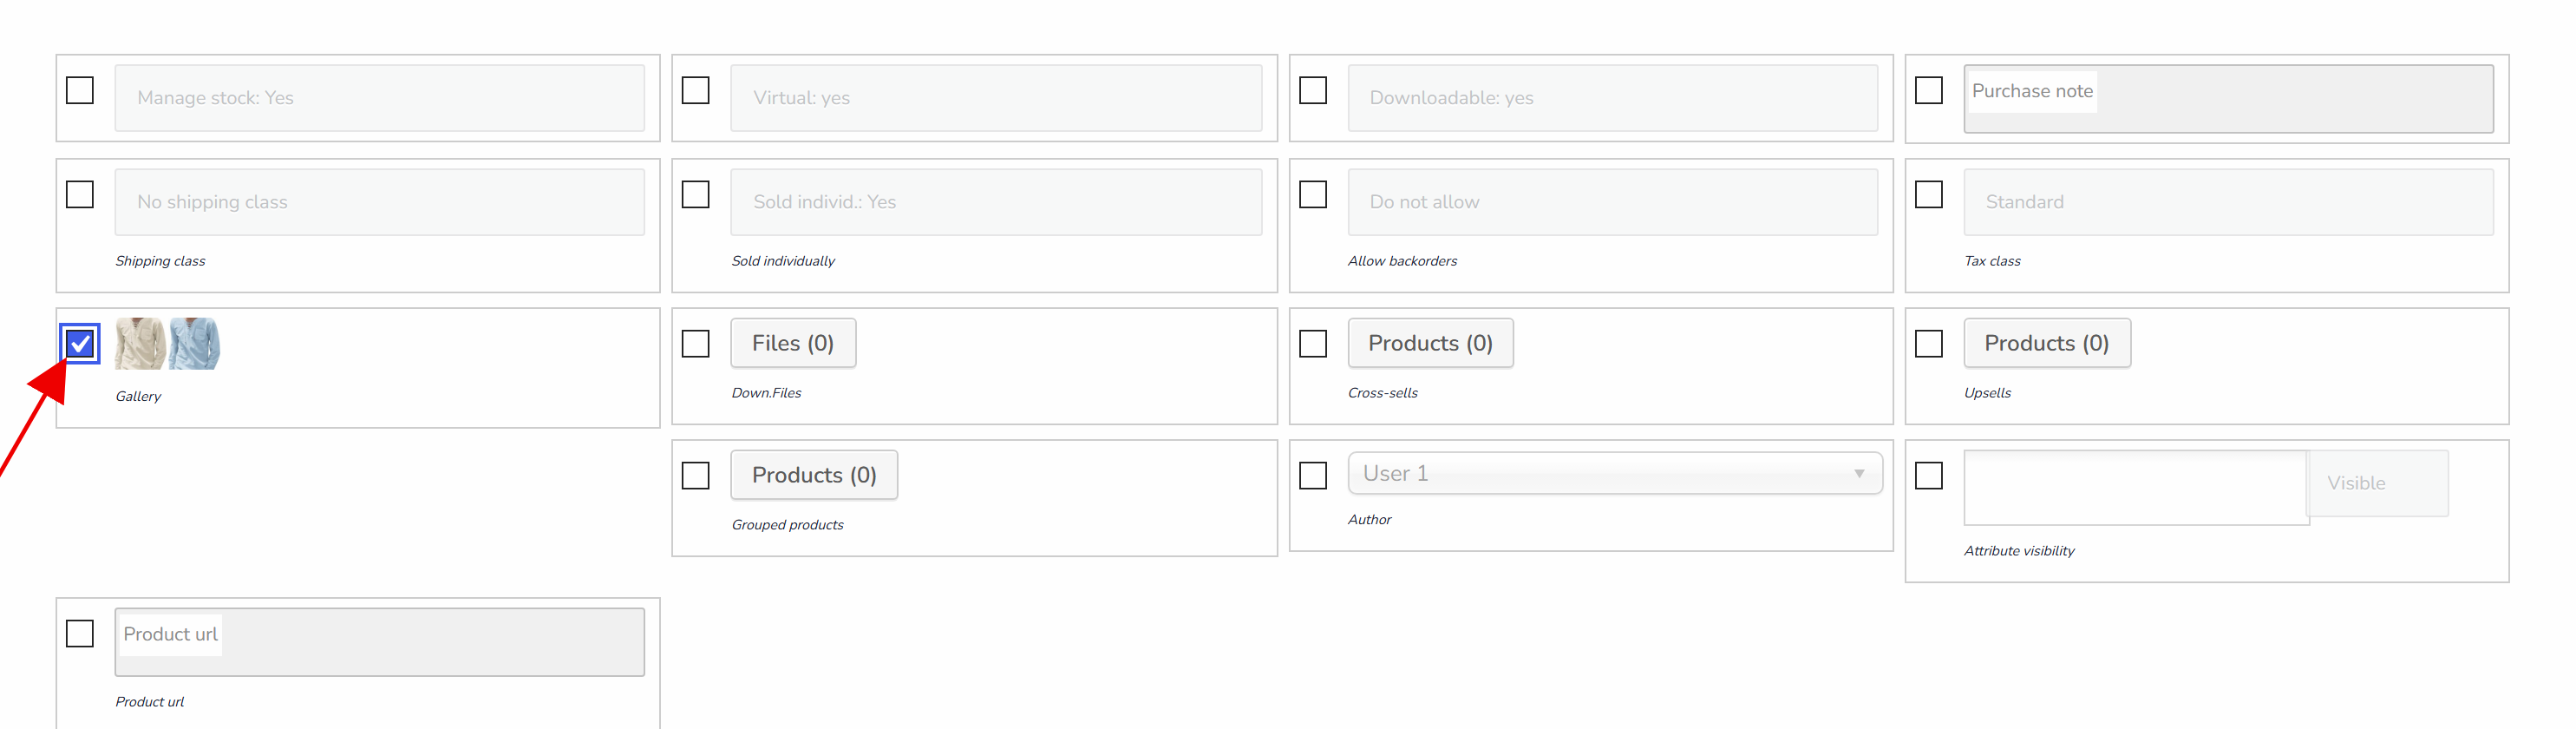Open Upsells Products (0) button
Viewport: 2576px width, 729px height.
tap(2047, 344)
